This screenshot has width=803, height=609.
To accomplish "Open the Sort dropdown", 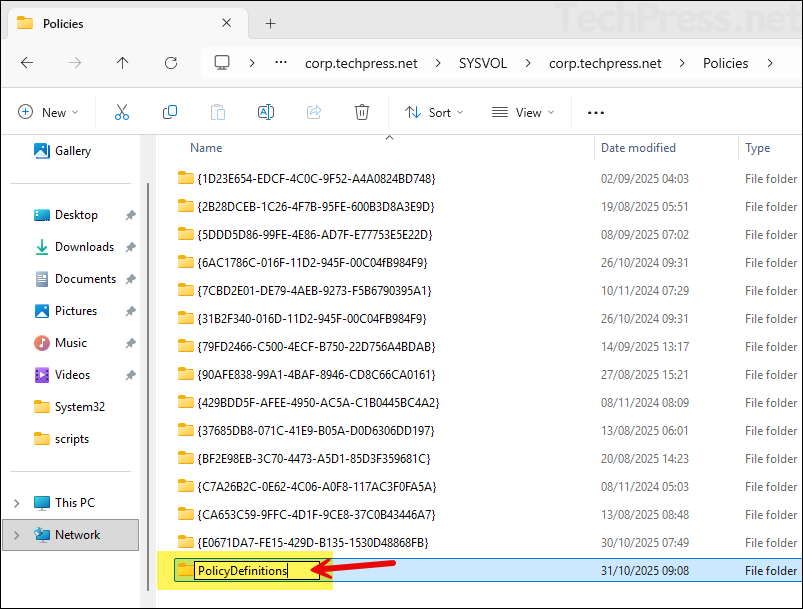I will tap(433, 112).
